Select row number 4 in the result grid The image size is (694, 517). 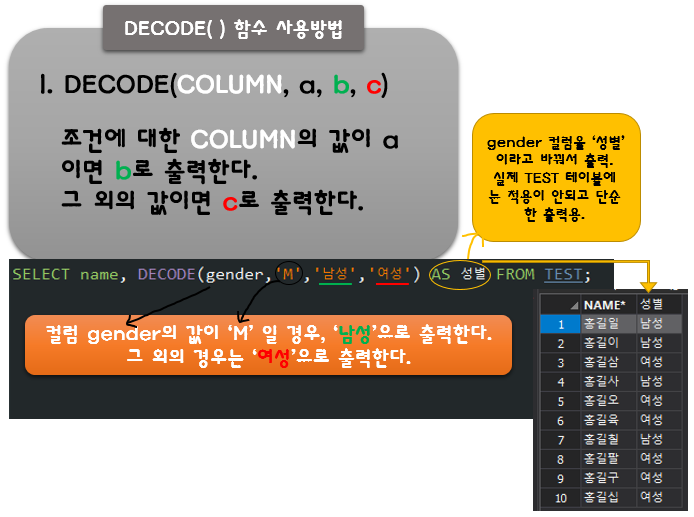tap(560, 382)
